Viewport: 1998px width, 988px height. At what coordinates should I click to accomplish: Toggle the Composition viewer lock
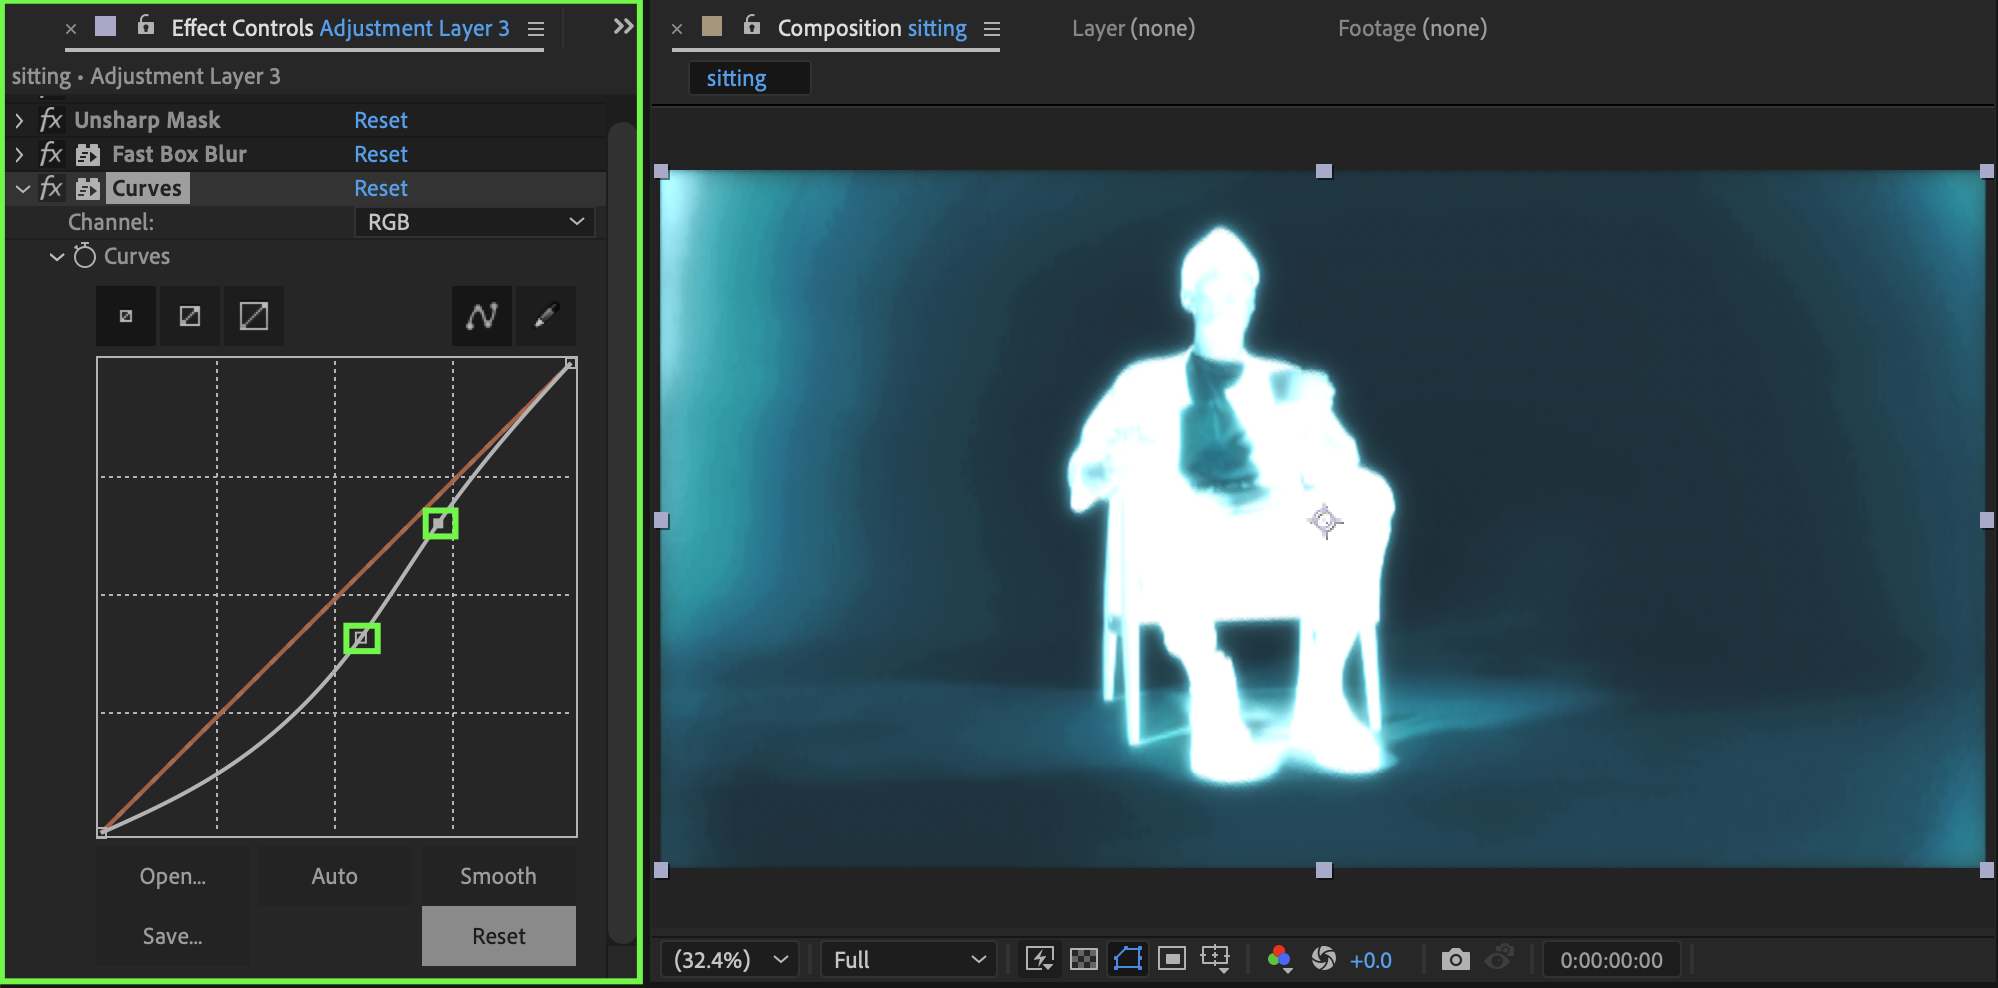click(752, 25)
